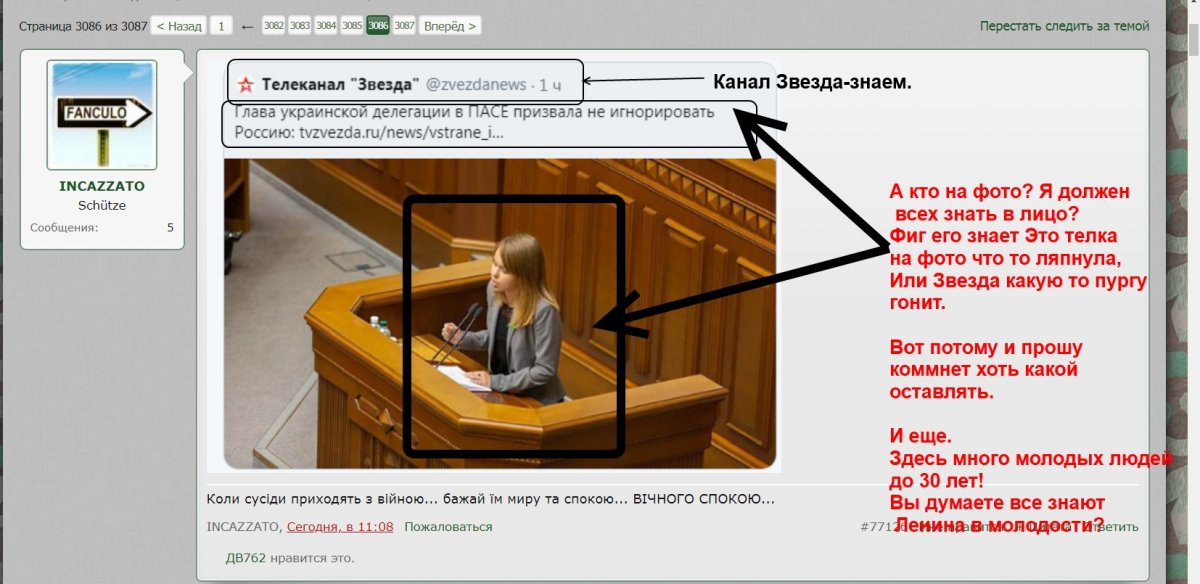Open thread page 3084
Viewport: 1200px width, 584px height.
click(325, 26)
